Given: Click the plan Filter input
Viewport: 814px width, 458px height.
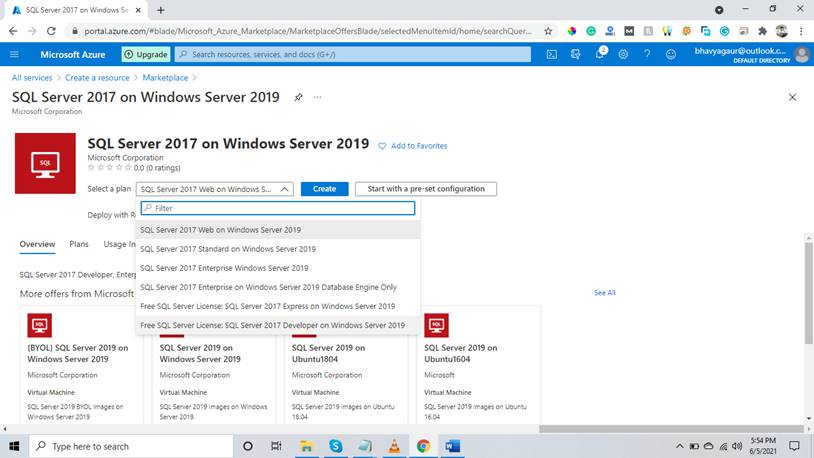Looking at the screenshot, I should point(278,208).
